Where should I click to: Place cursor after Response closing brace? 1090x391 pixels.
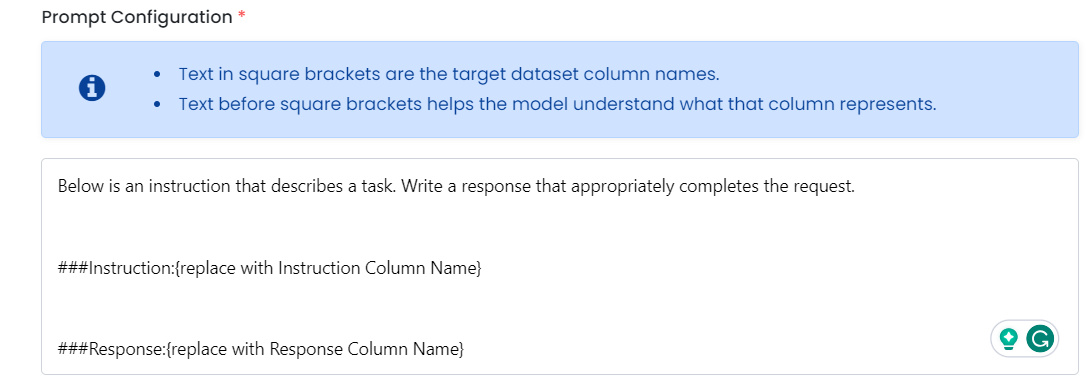click(465, 349)
